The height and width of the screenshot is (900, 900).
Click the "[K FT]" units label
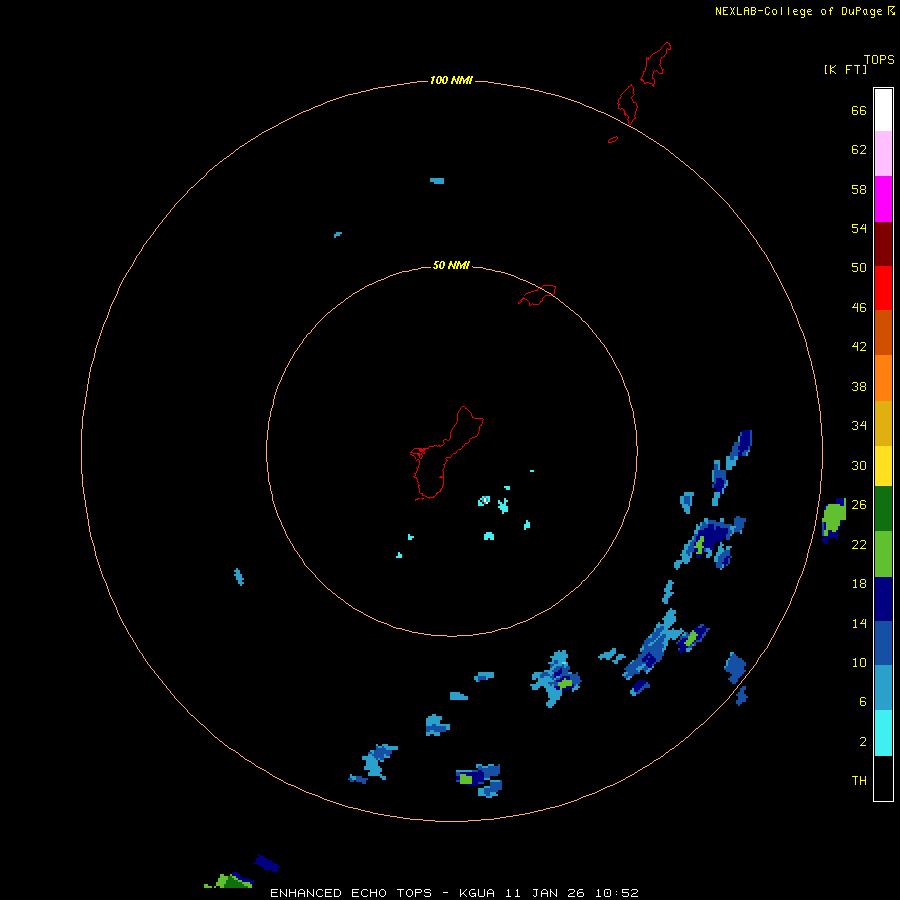click(x=845, y=69)
